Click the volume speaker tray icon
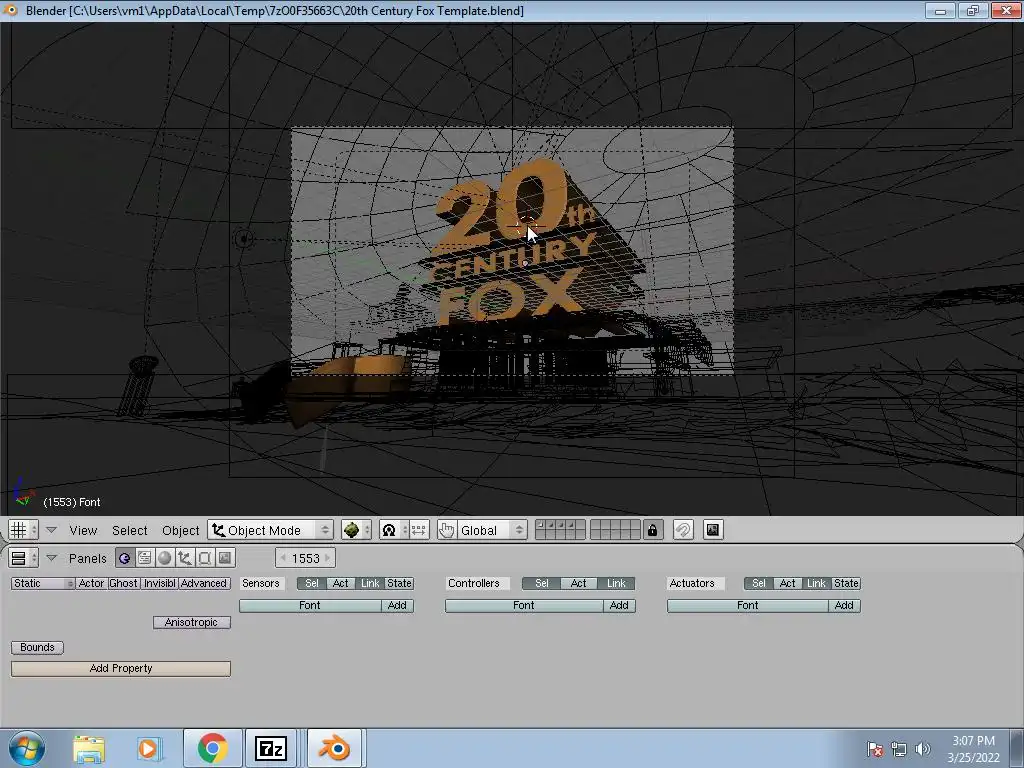This screenshot has width=1024, height=768. tap(922, 749)
